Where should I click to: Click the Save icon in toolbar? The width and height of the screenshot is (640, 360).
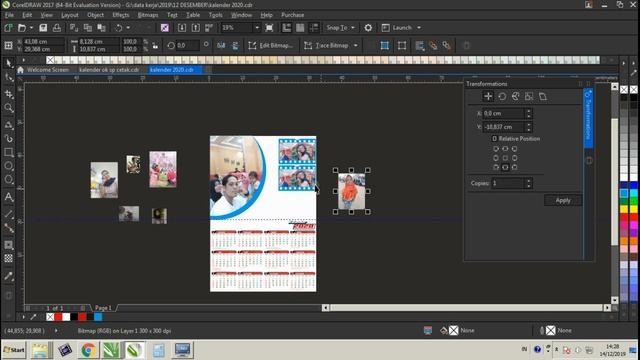click(43, 28)
